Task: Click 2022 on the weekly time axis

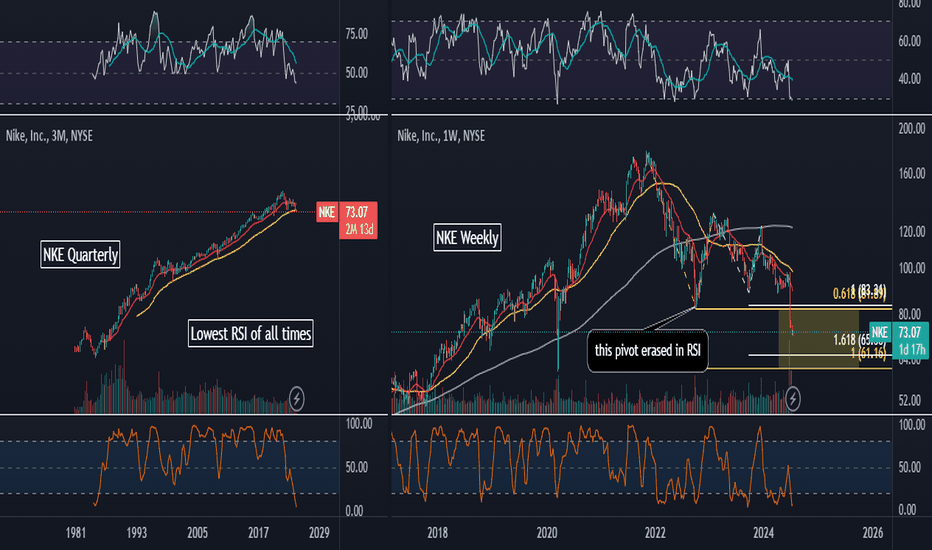Action: 655,533
